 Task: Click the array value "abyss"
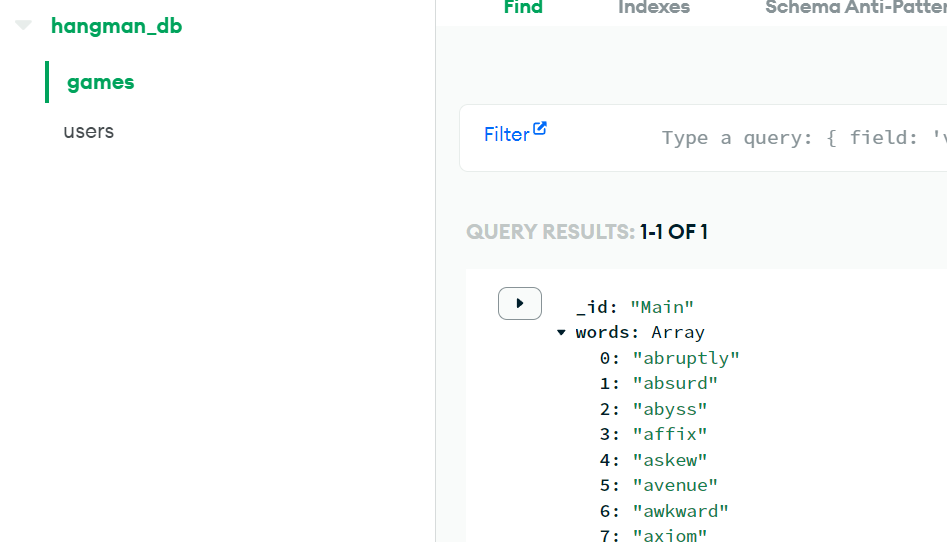click(669, 409)
